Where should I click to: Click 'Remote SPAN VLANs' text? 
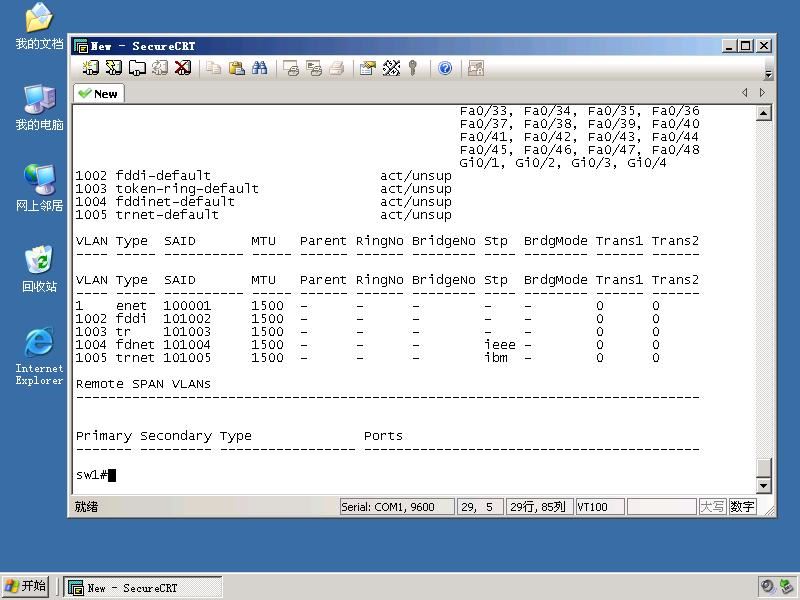pos(143,384)
